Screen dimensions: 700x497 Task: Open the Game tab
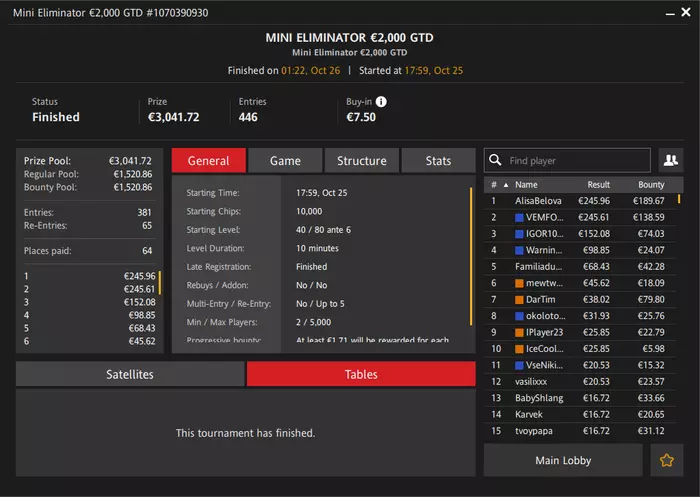click(285, 160)
